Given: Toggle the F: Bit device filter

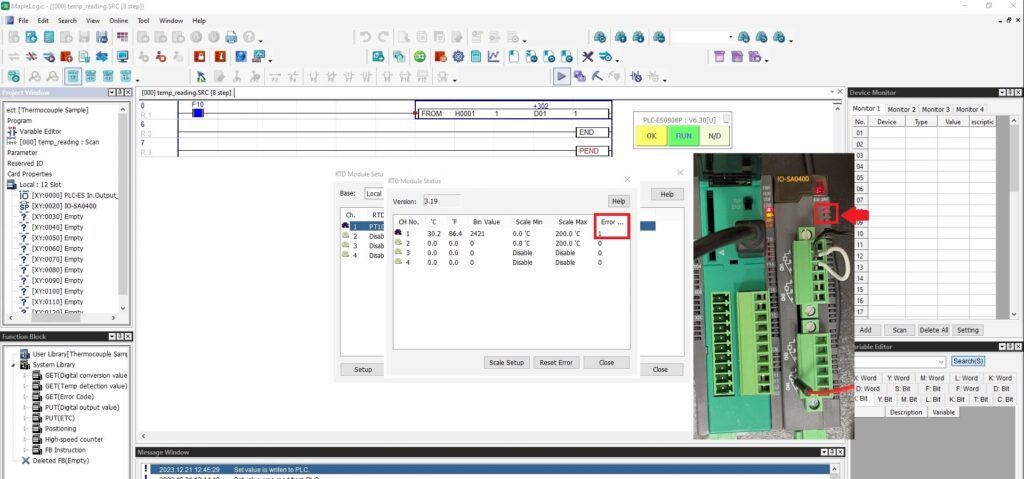Looking at the screenshot, I should (934, 388).
